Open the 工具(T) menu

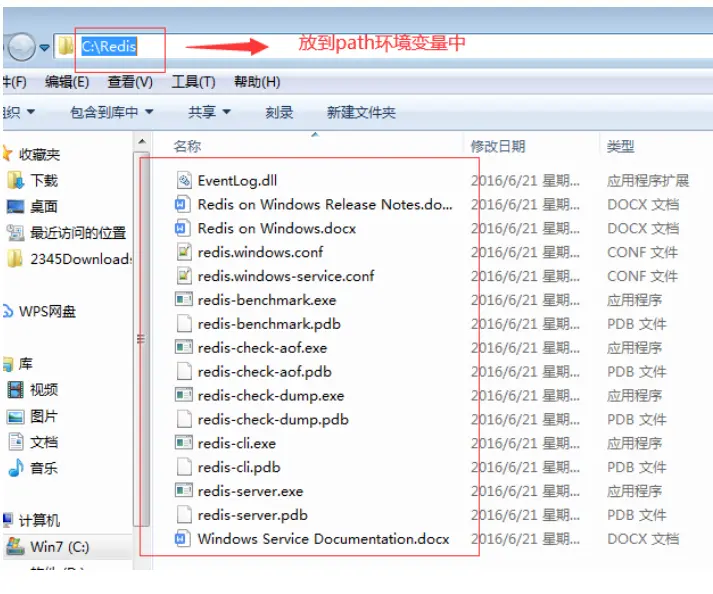193,82
